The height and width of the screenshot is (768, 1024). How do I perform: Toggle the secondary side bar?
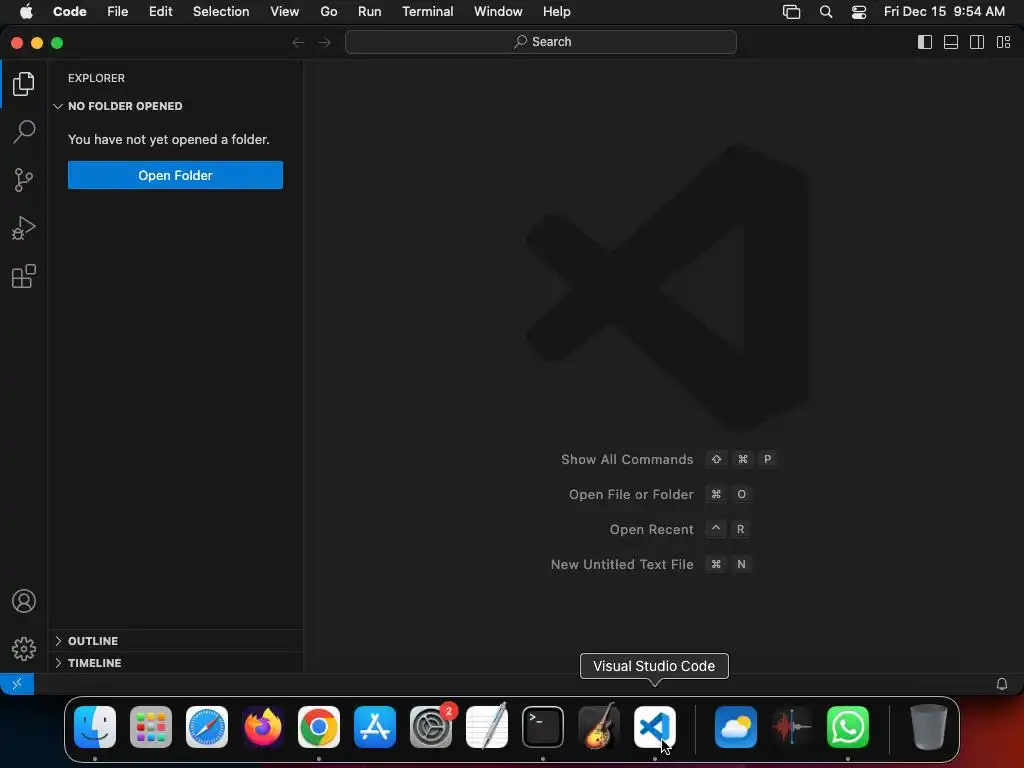[x=977, y=42]
